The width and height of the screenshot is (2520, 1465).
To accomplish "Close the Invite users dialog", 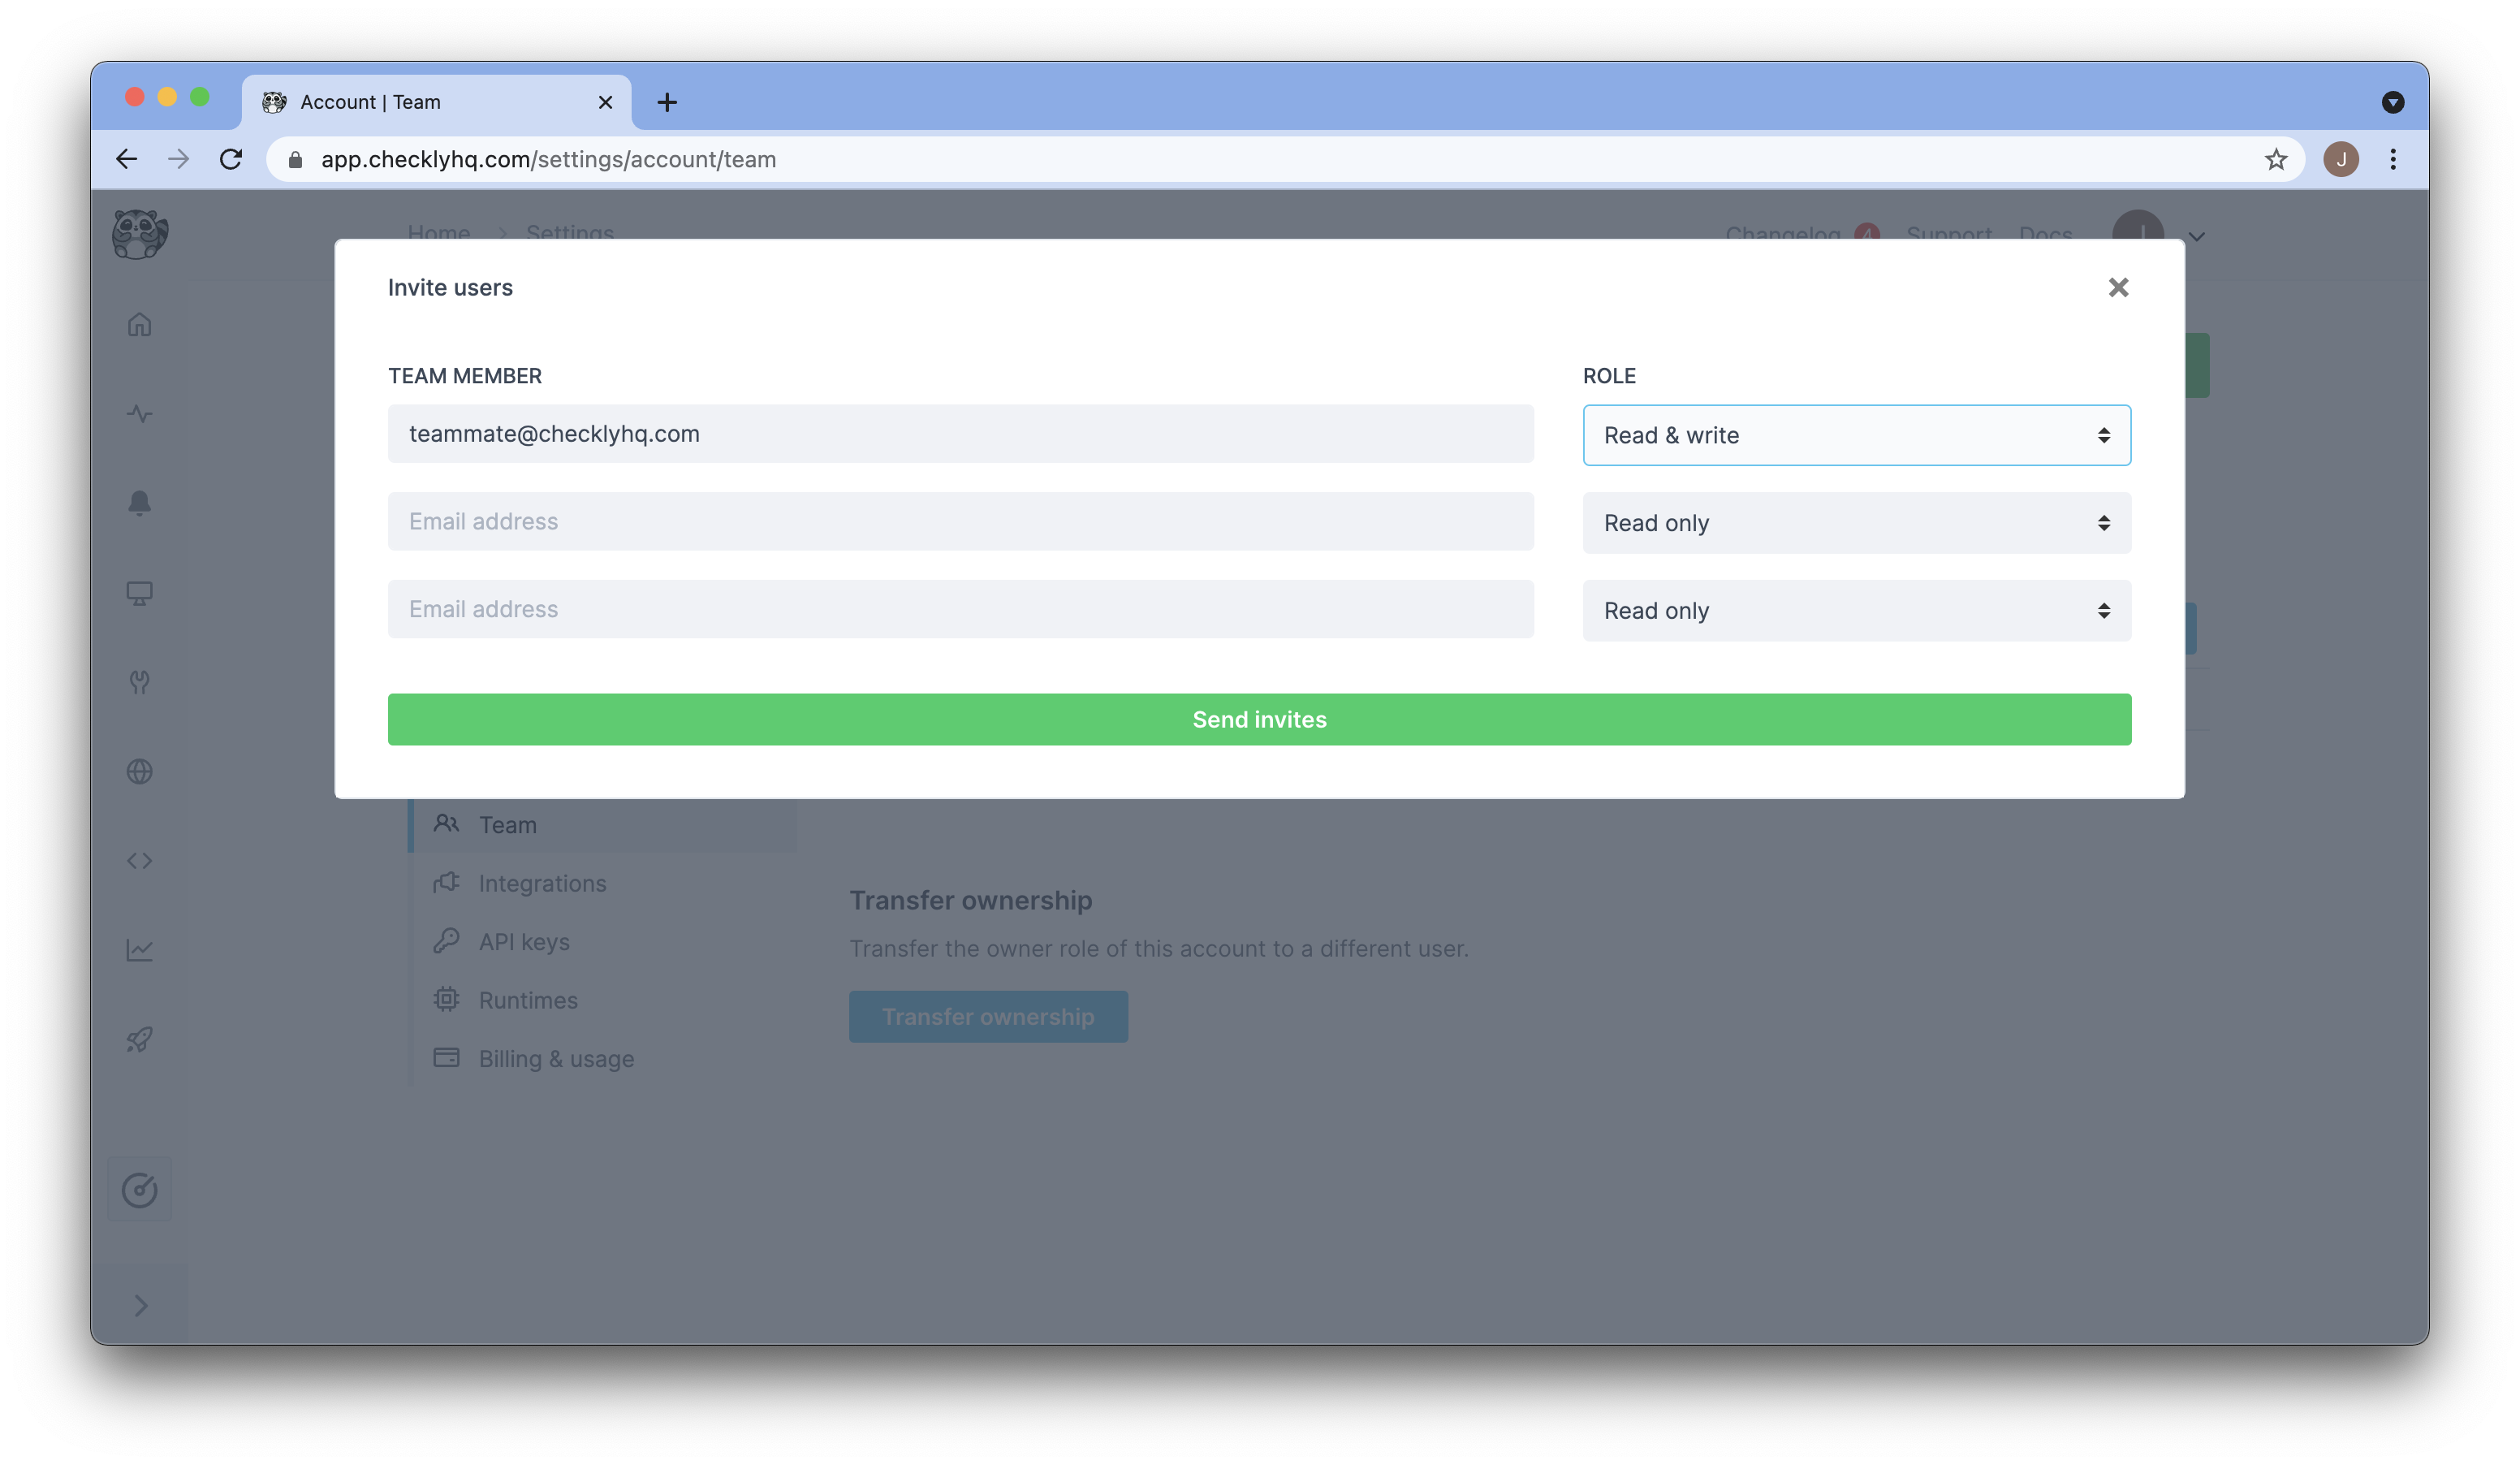I will 2117,288.
